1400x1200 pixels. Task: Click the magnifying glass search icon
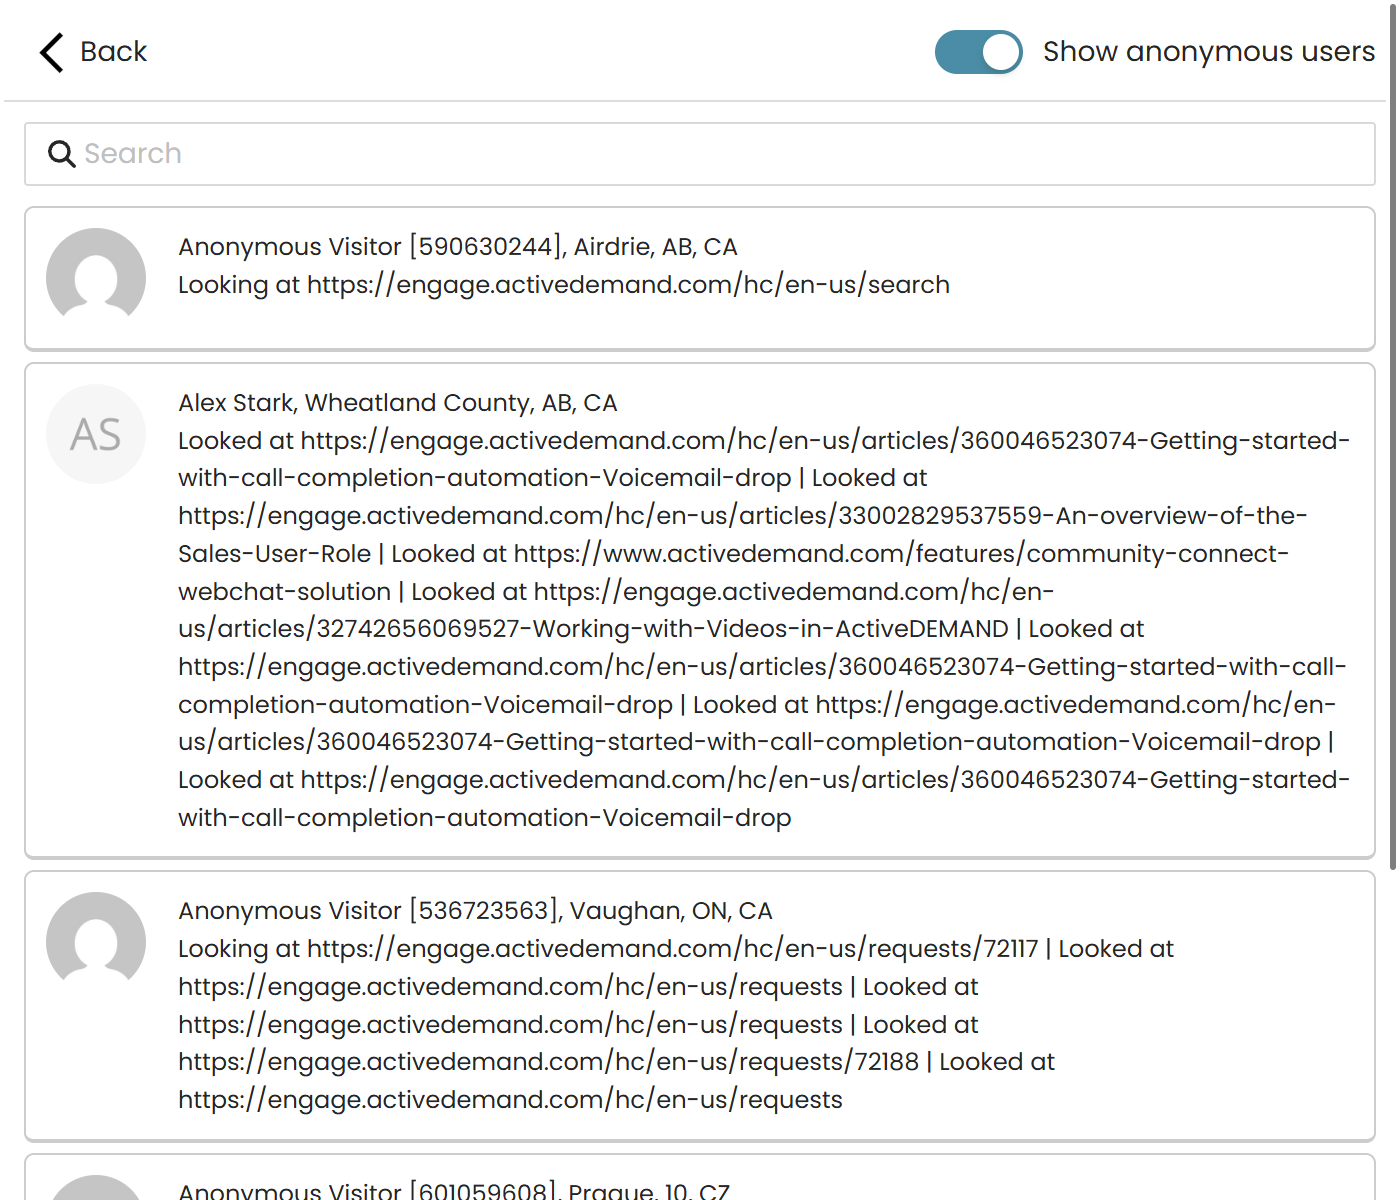click(62, 154)
